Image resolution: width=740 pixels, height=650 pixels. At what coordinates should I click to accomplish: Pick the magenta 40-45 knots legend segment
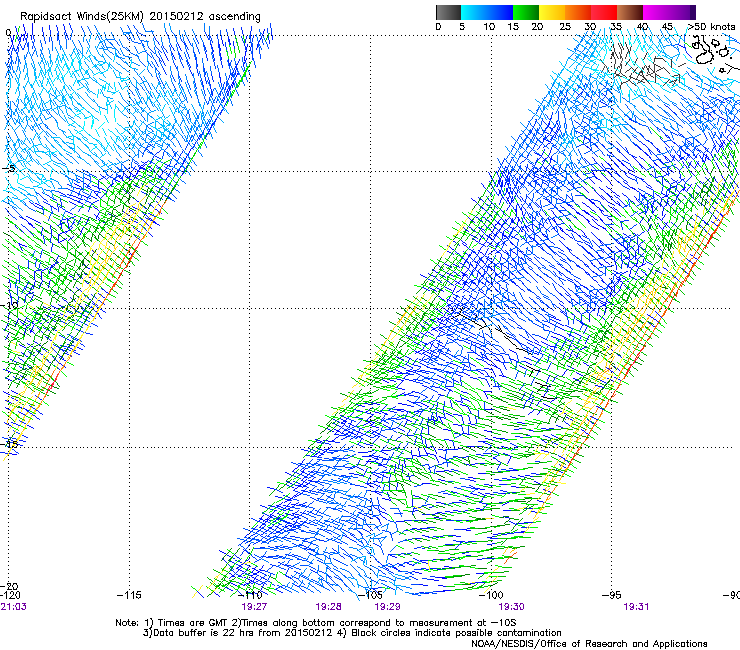(656, 12)
